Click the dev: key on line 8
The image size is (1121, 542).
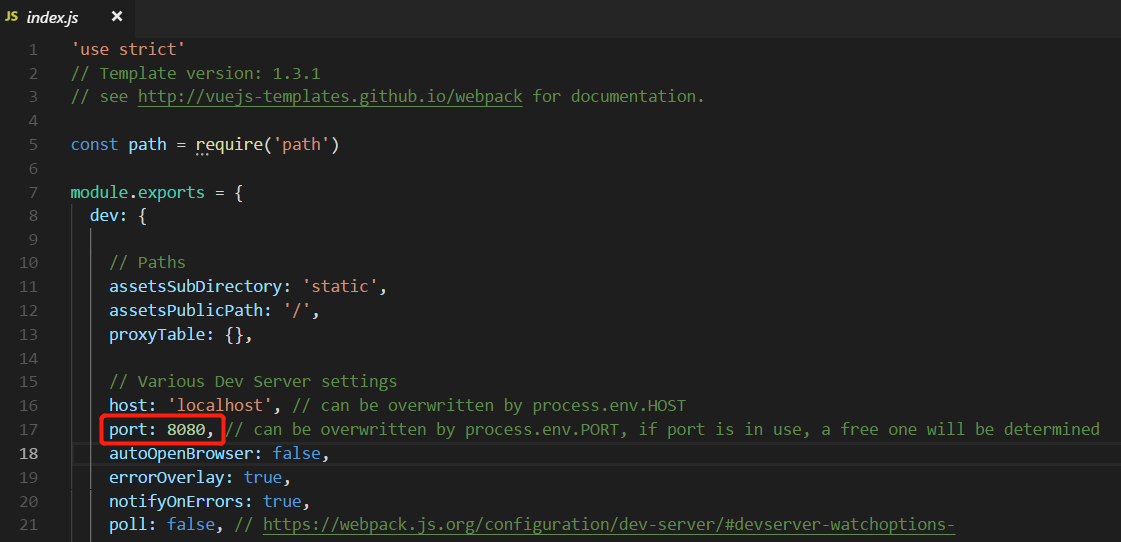[x=109, y=216]
